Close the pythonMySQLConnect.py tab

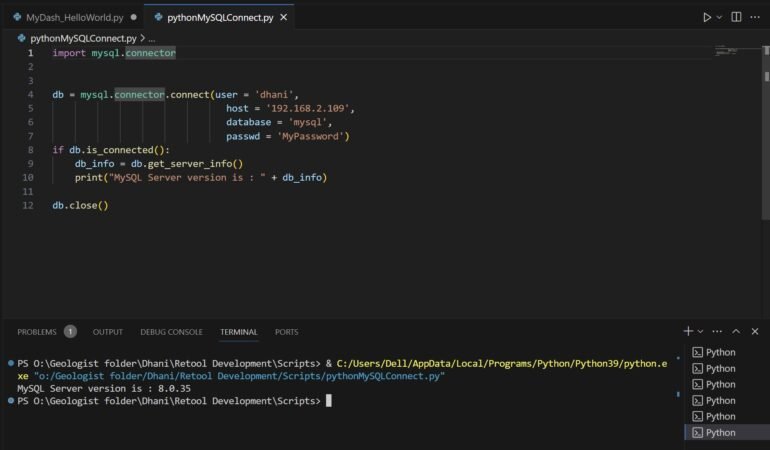click(x=283, y=17)
